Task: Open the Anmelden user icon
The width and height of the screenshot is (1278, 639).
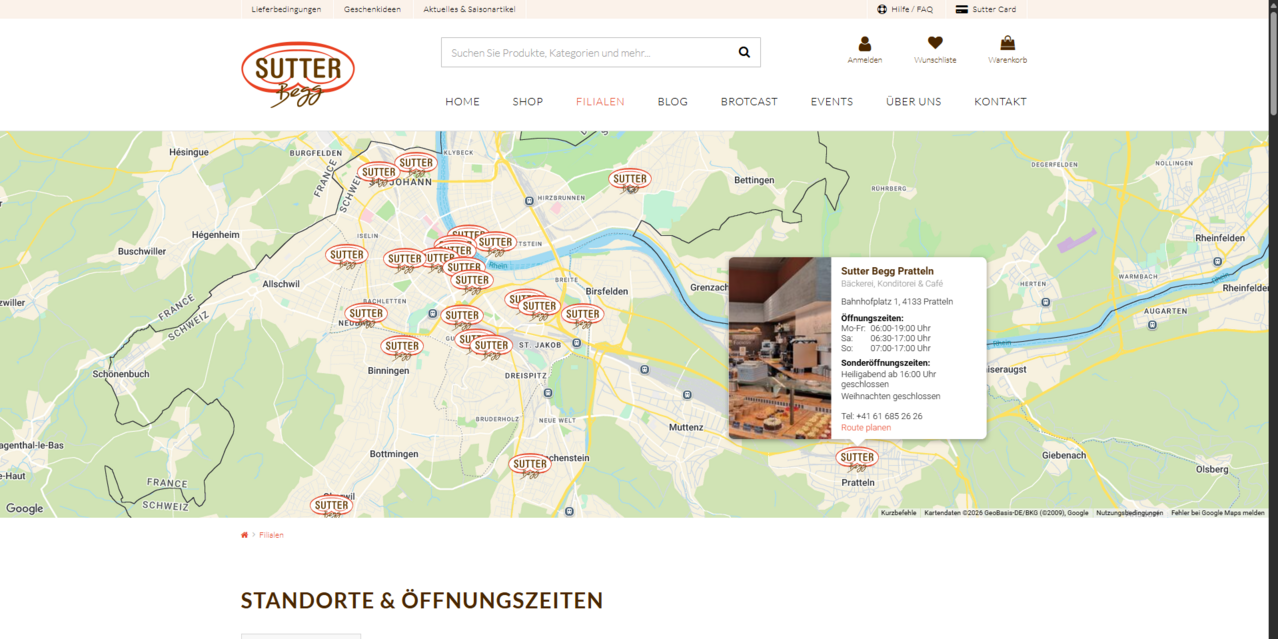Action: (865, 43)
